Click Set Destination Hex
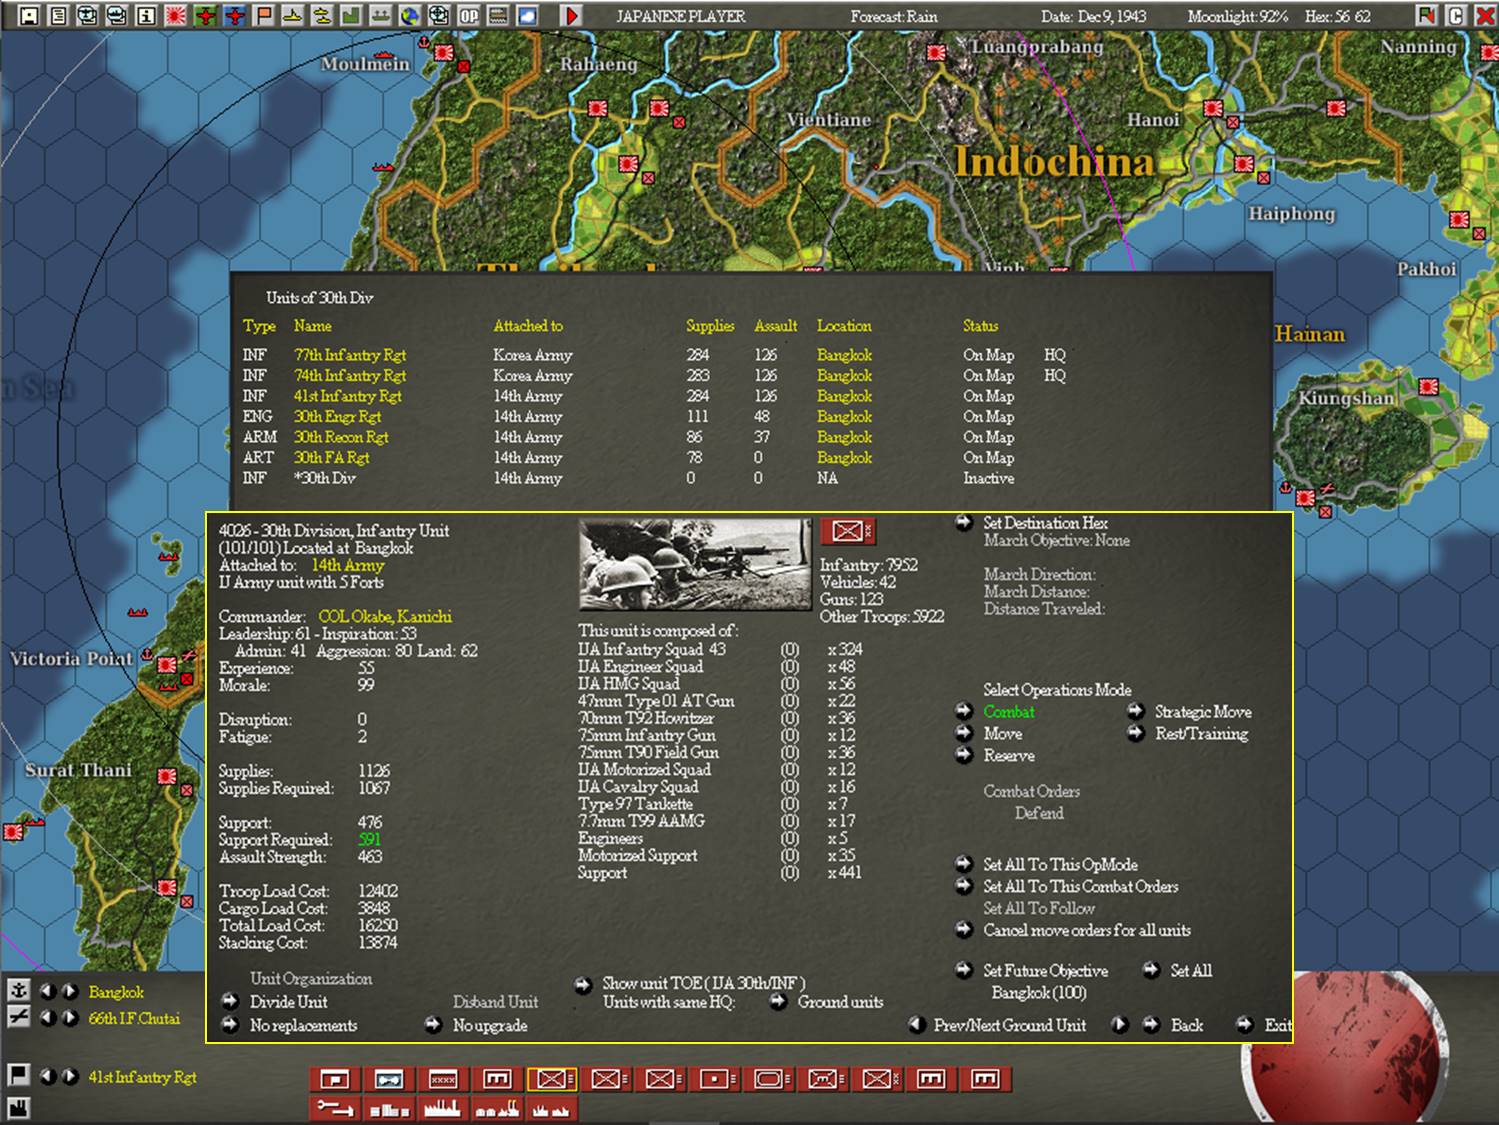This screenshot has height=1125, width=1499. click(1044, 523)
